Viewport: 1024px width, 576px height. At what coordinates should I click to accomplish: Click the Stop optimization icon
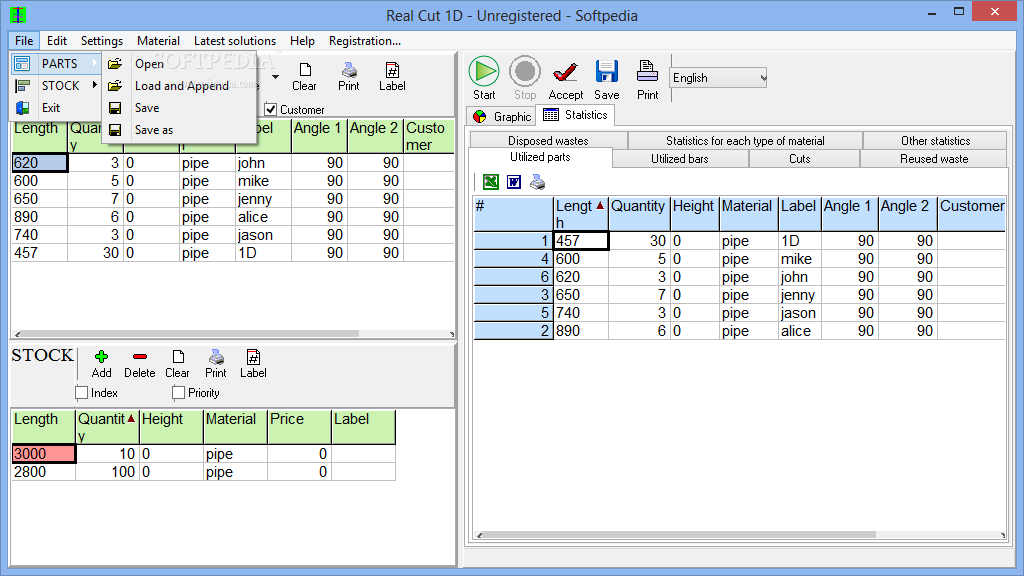(x=524, y=71)
